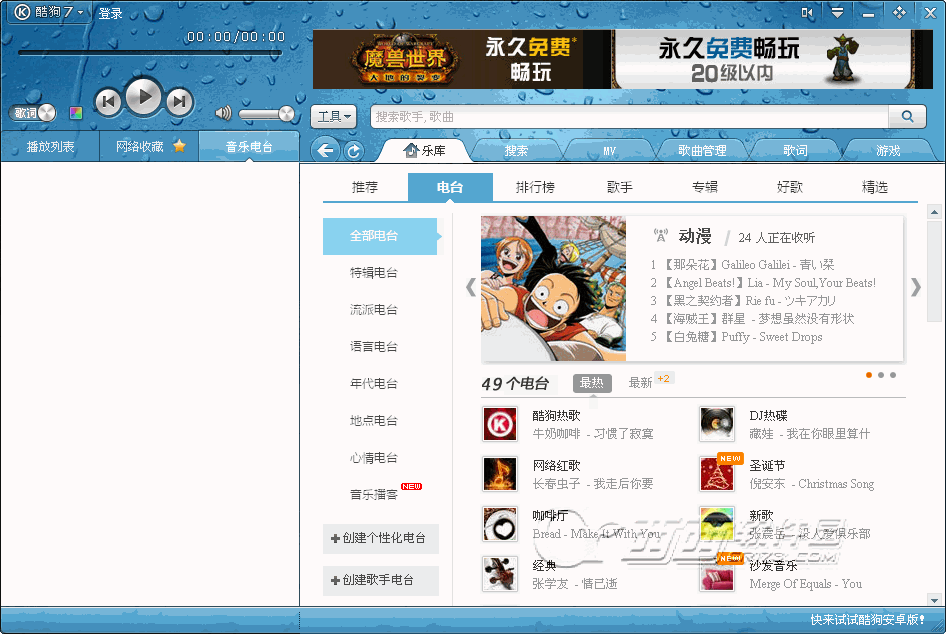Screen dimensions: 946x634
Task: Open the colorful skin picker icon
Action: [x=76, y=113]
